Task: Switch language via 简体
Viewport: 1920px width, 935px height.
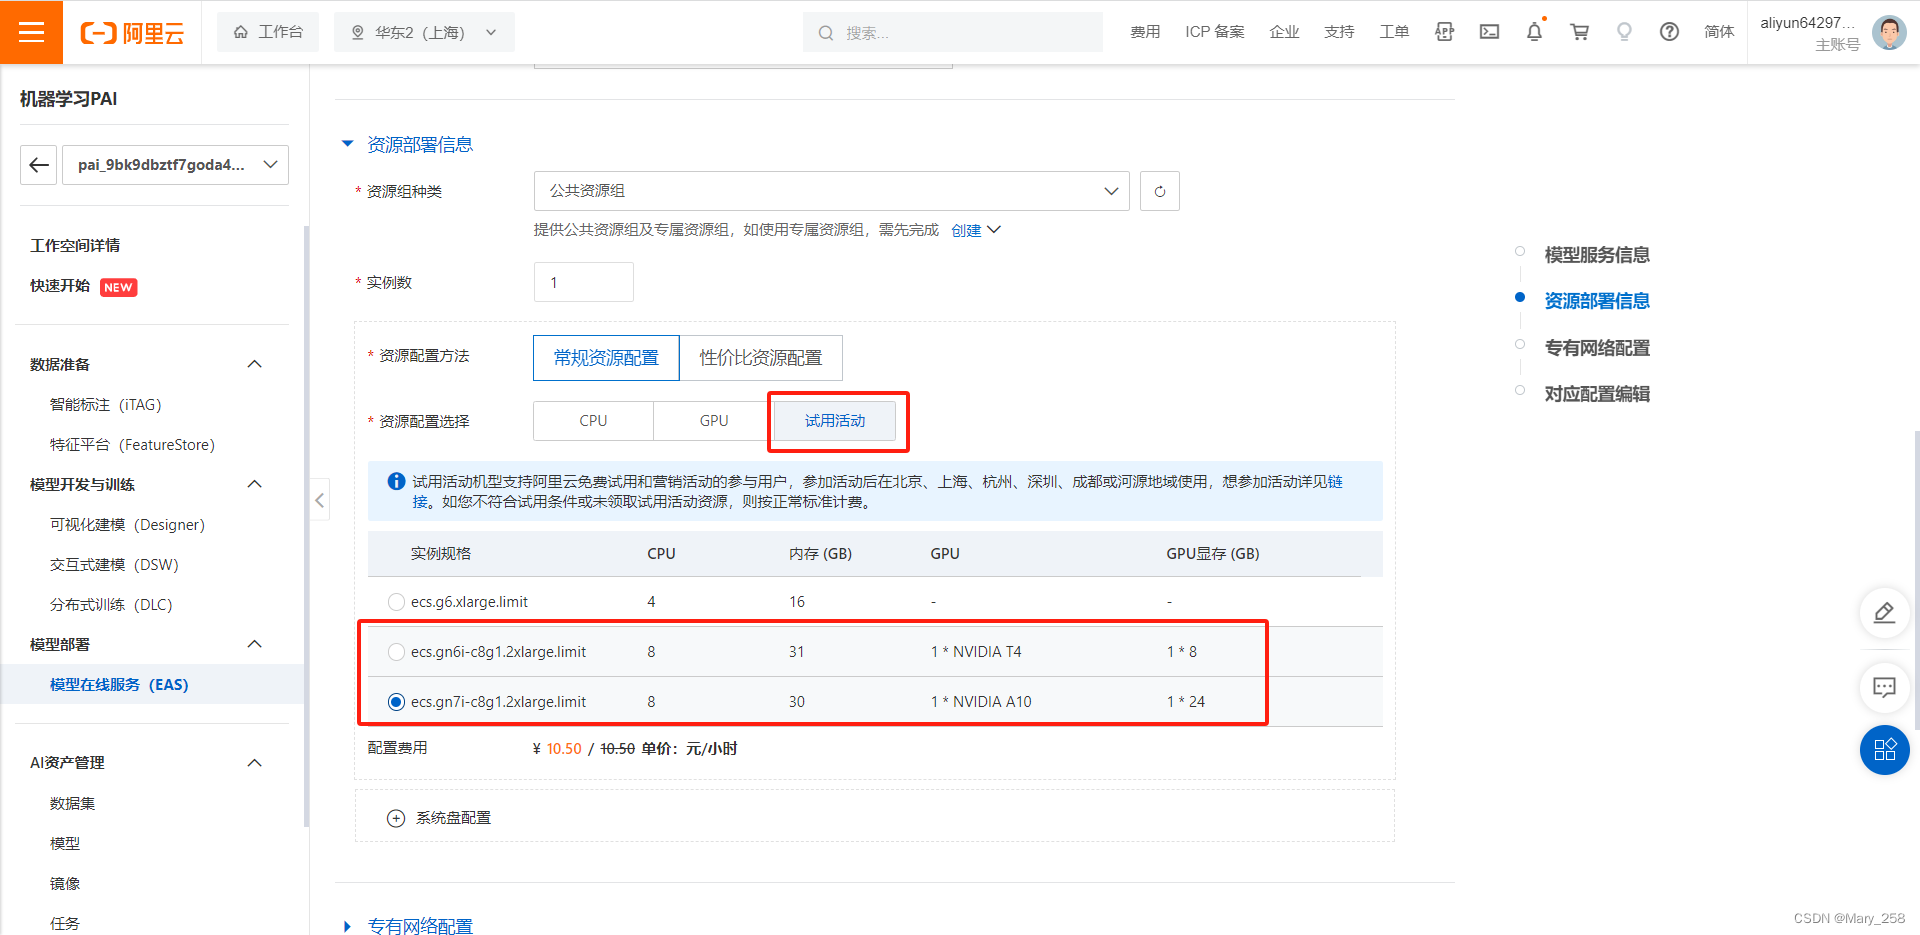Action: 1719,32
